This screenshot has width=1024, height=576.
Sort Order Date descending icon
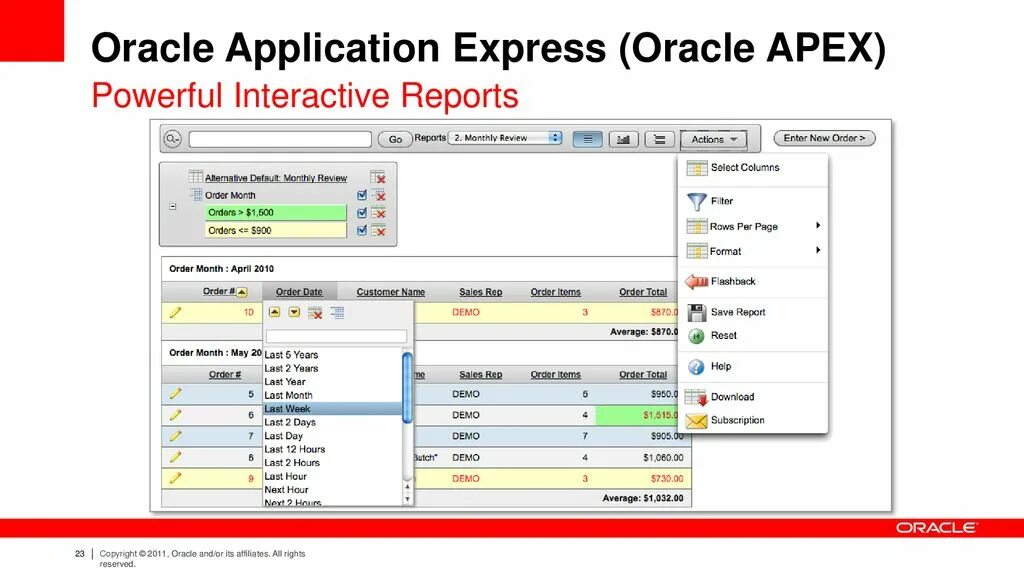pos(295,312)
